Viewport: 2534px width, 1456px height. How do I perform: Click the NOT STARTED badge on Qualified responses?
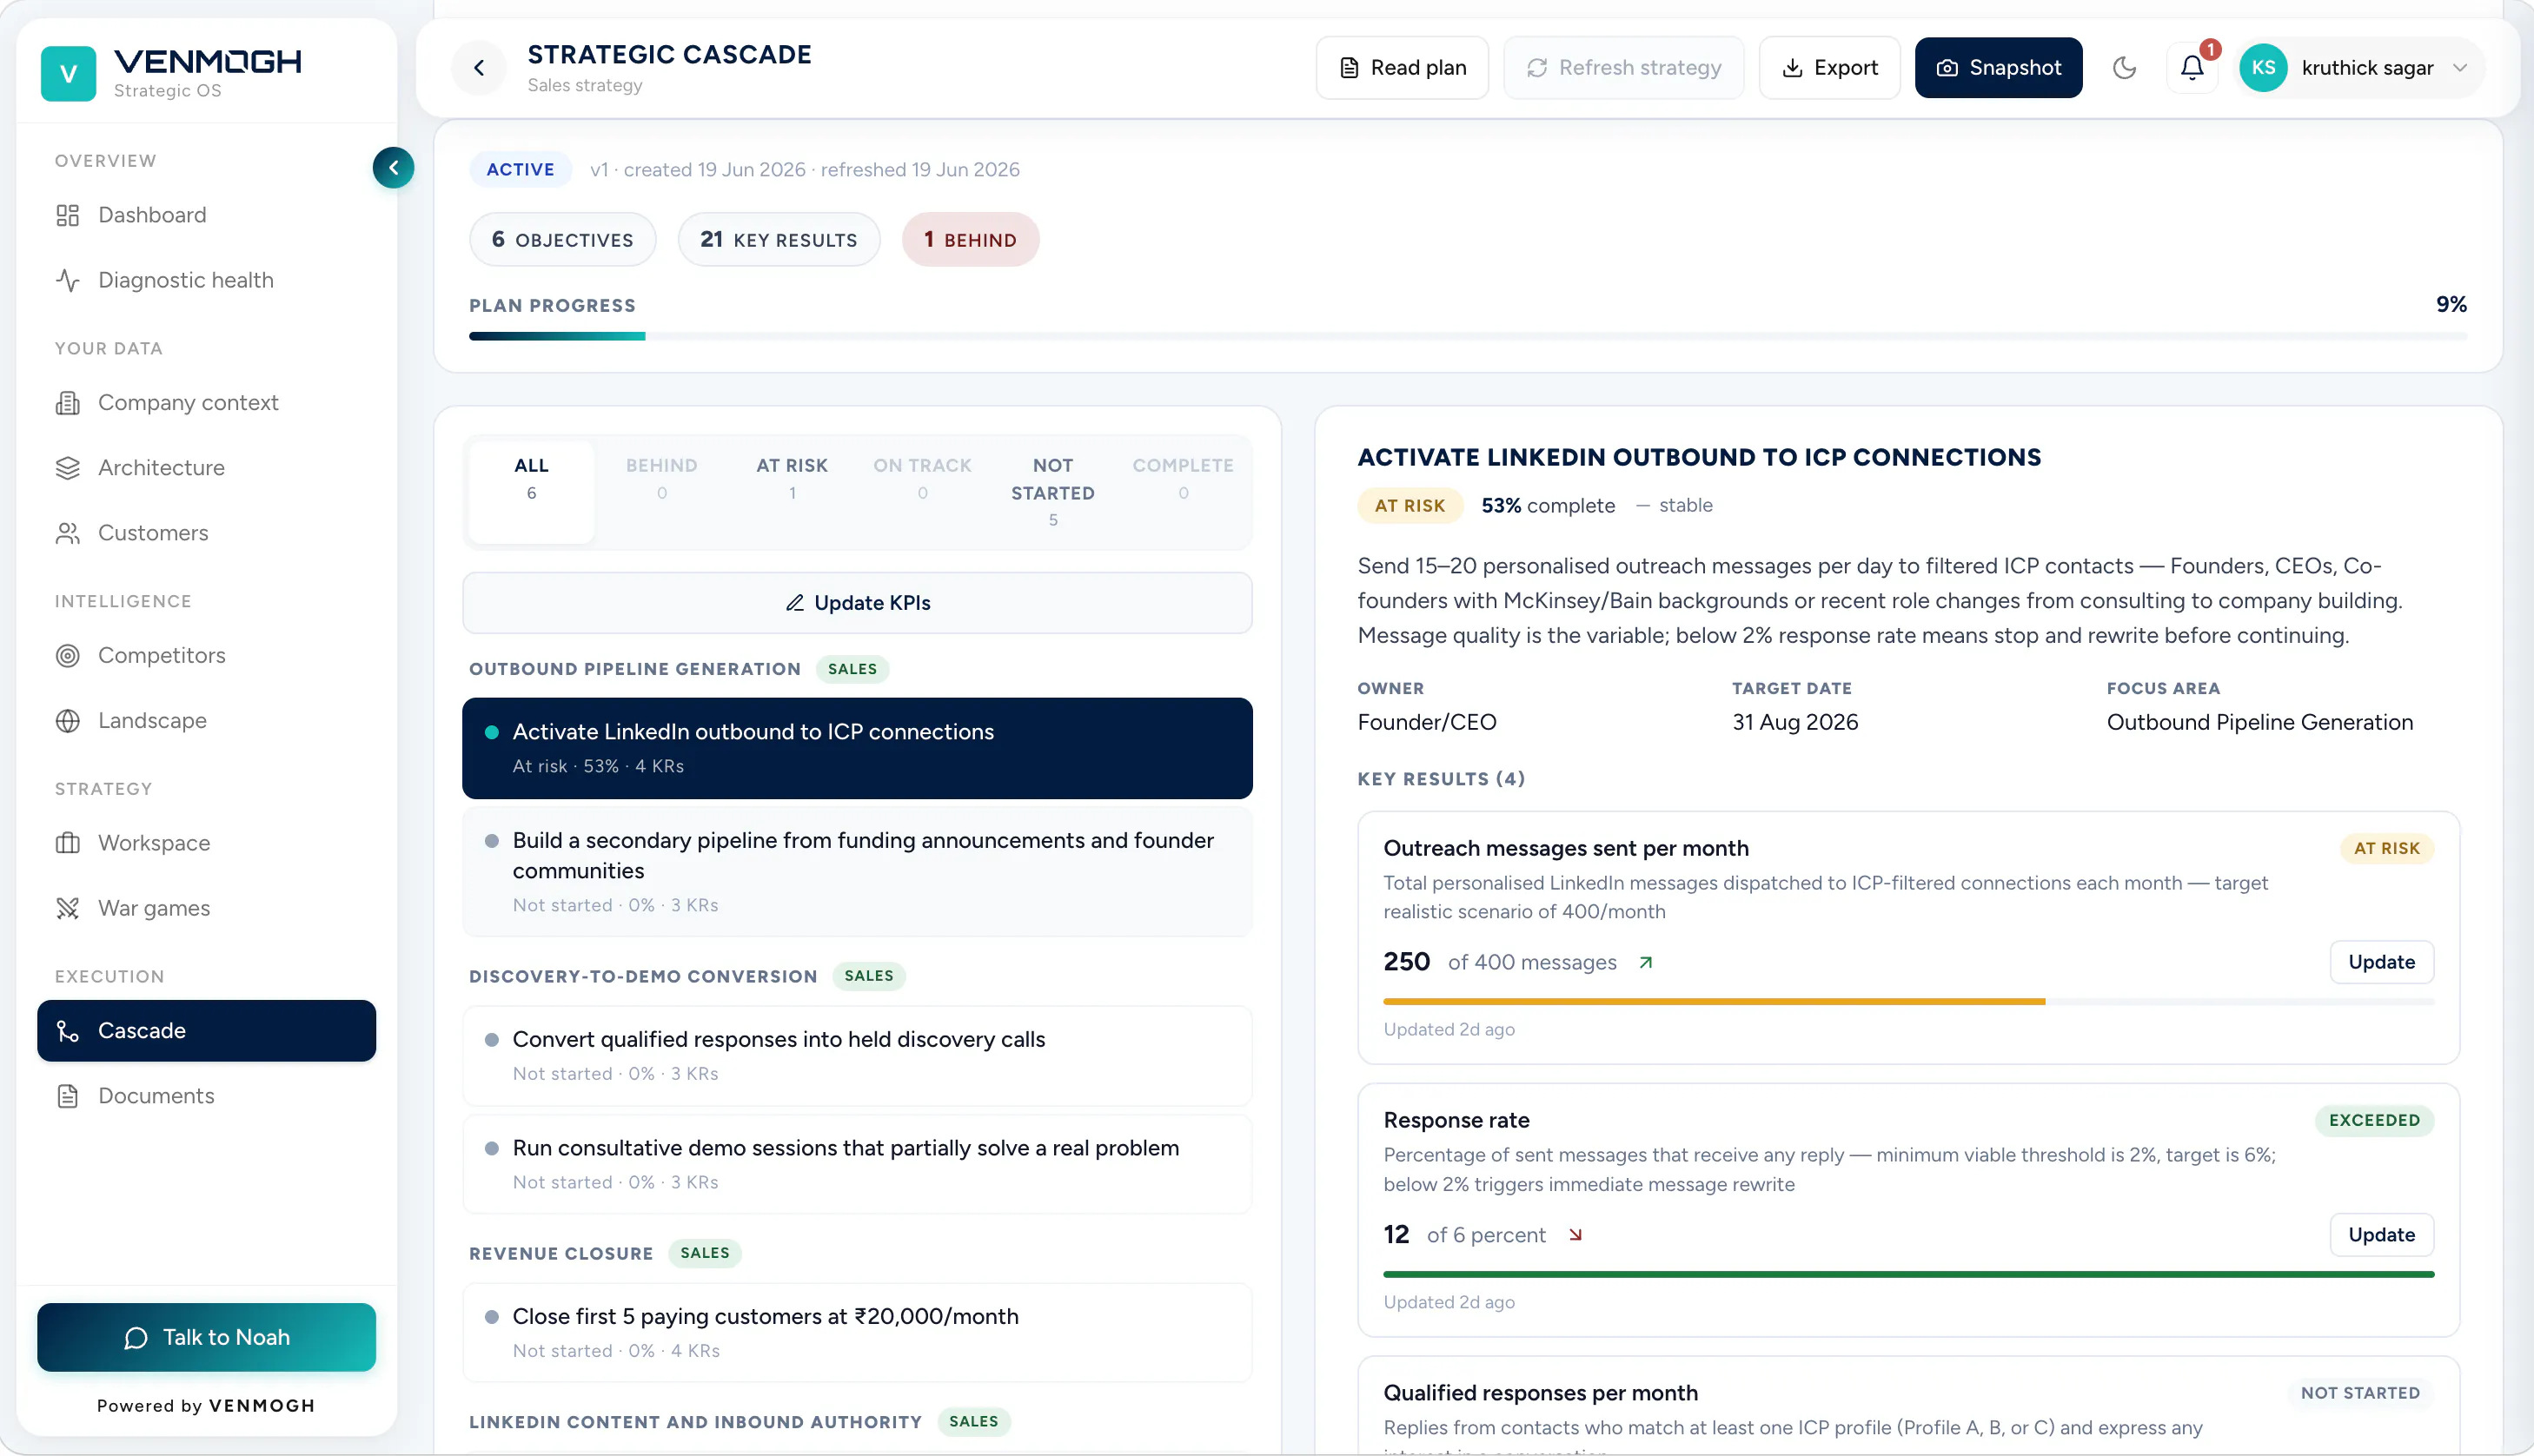click(x=2360, y=1393)
